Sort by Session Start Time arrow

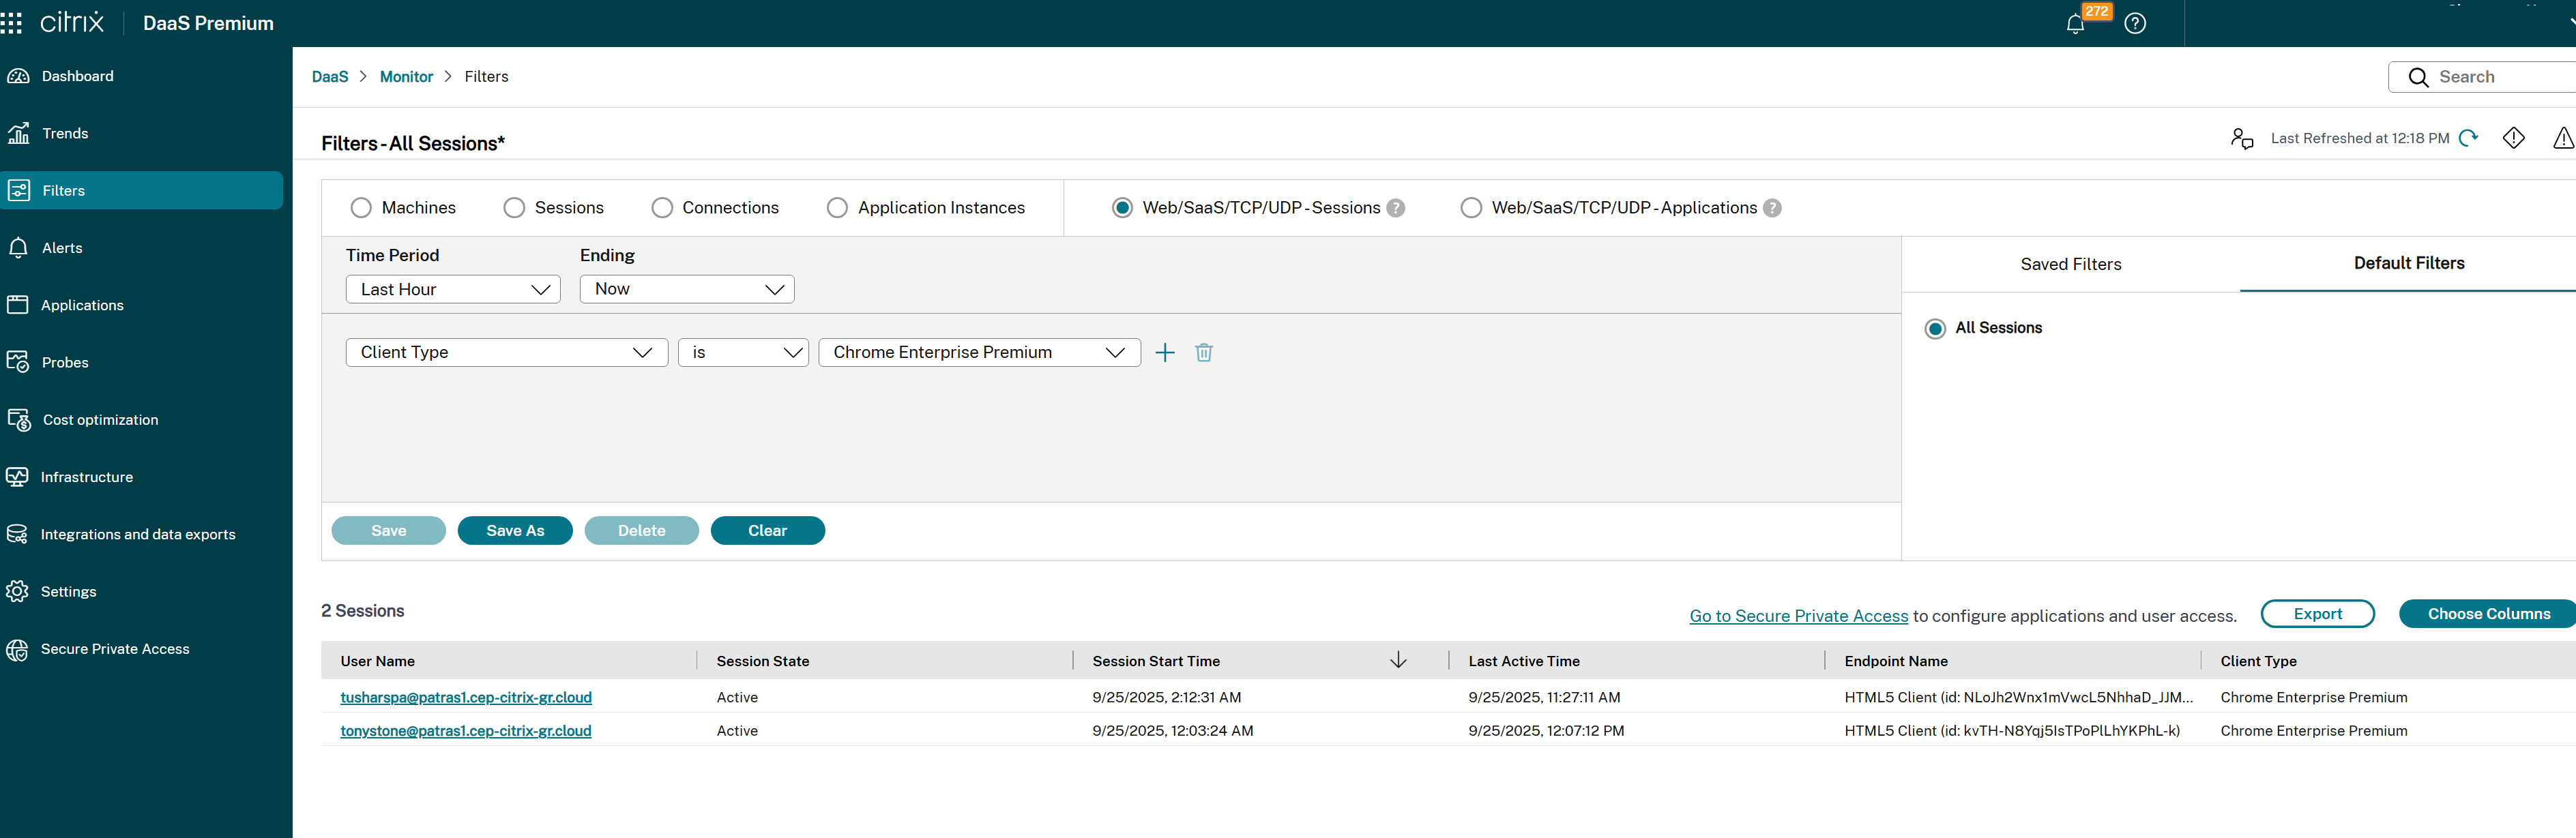point(1398,660)
